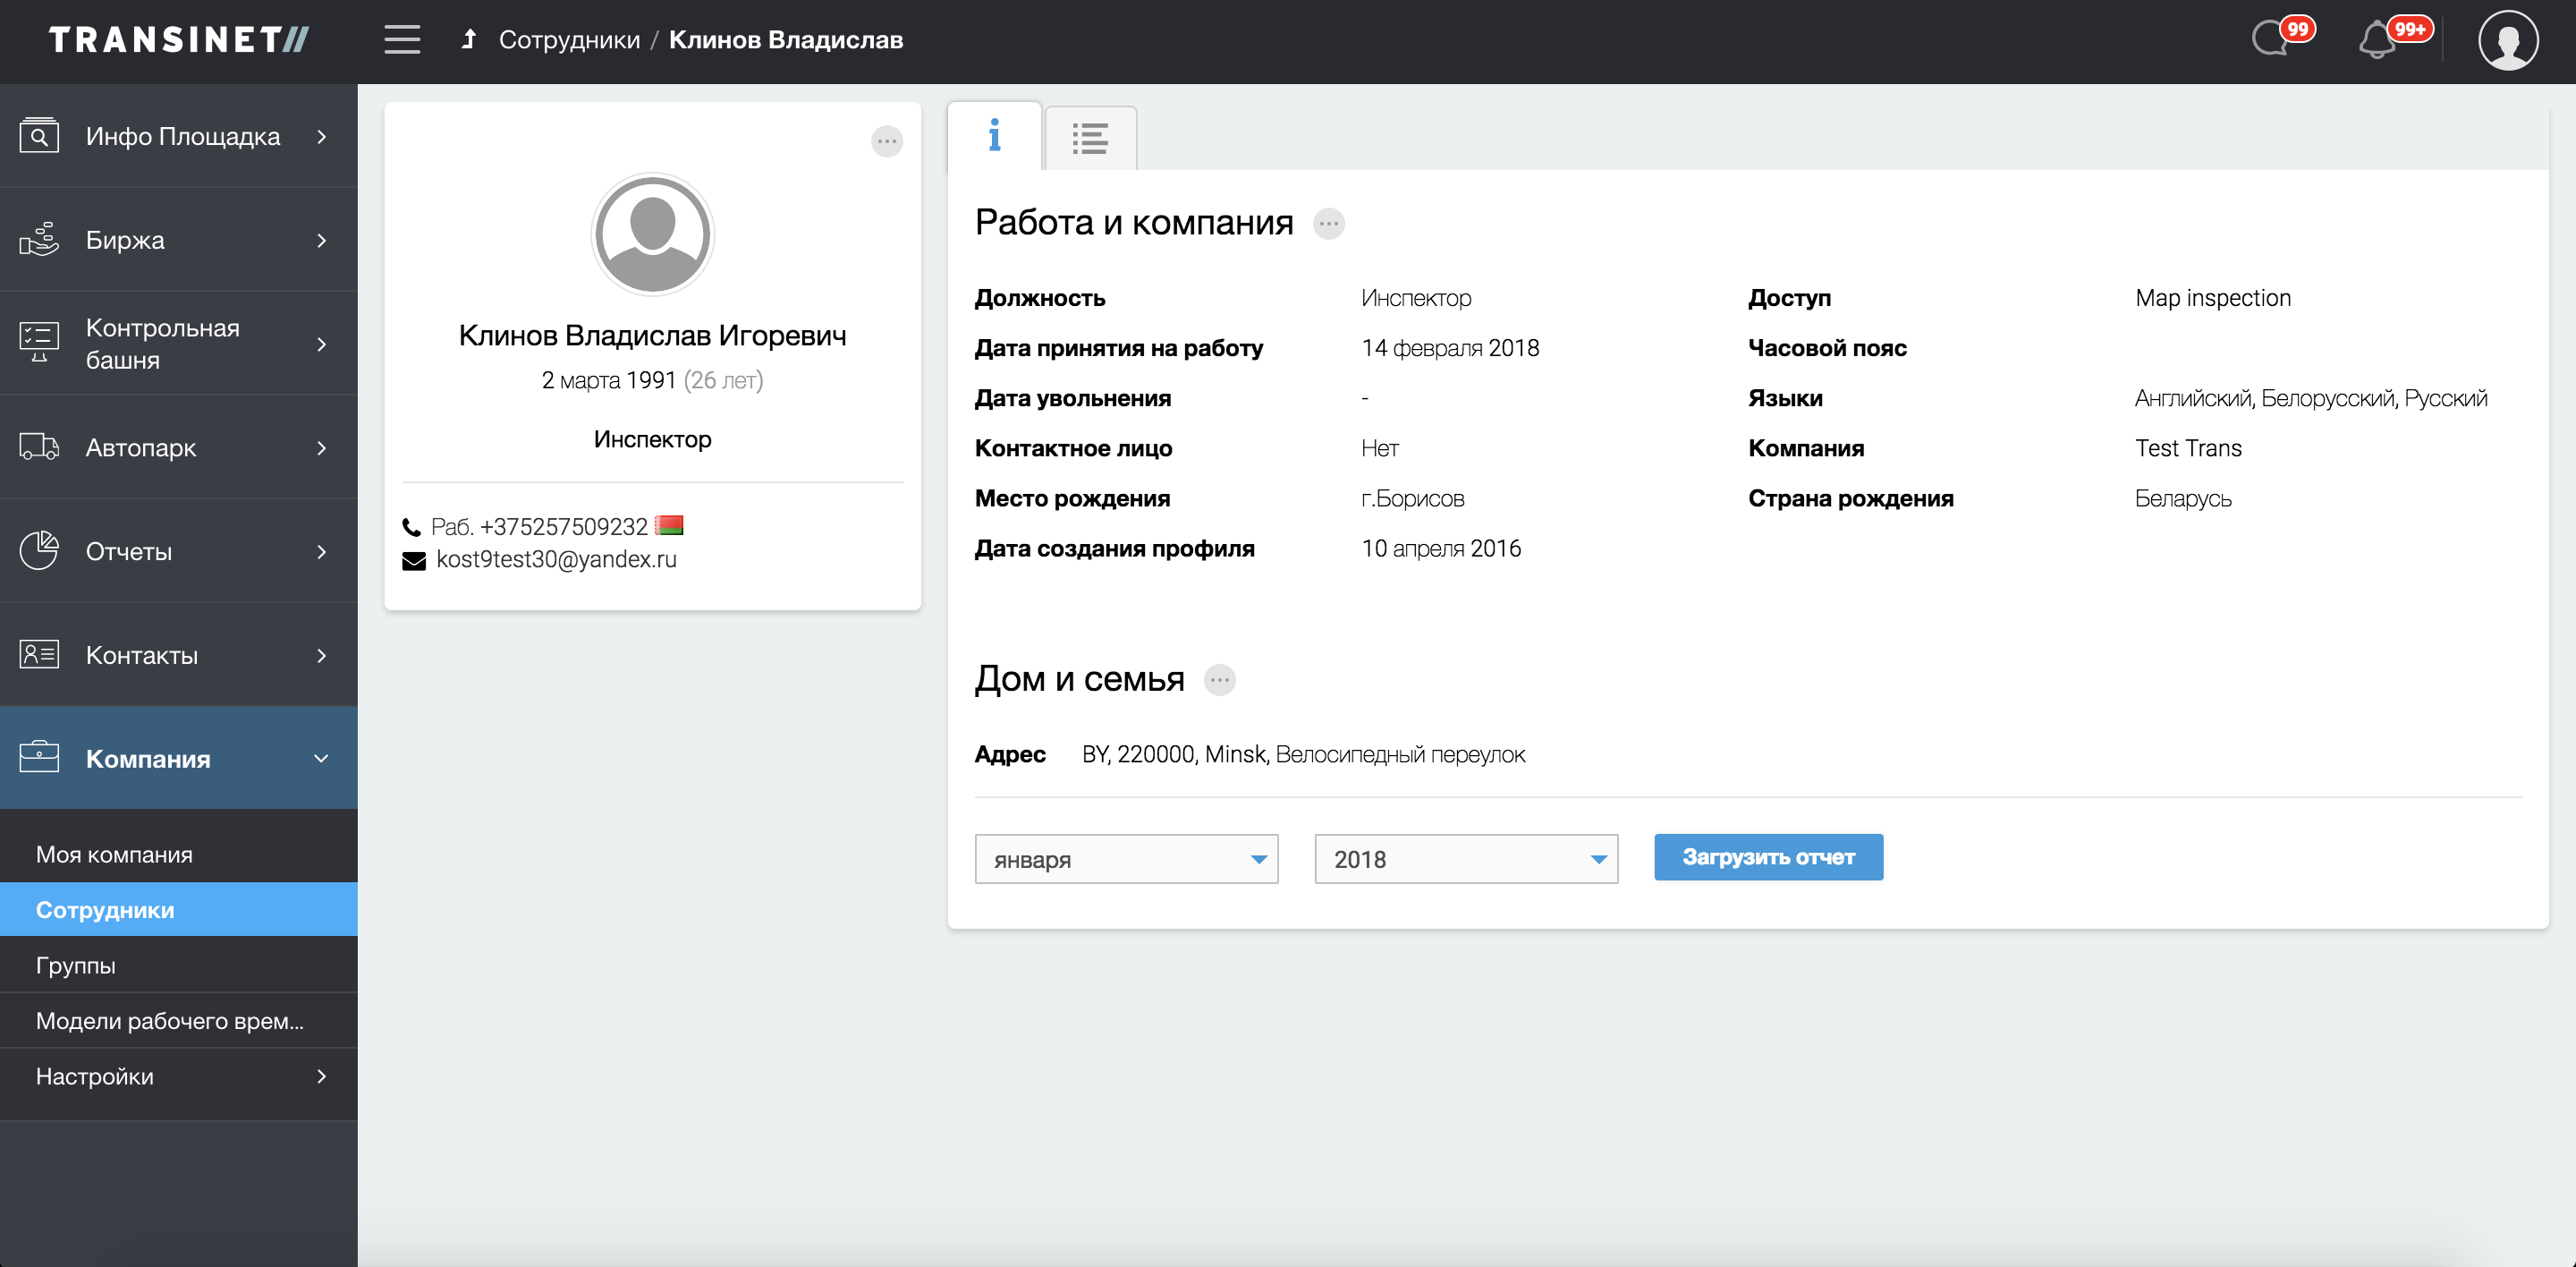Open options dots on employee card

point(886,141)
